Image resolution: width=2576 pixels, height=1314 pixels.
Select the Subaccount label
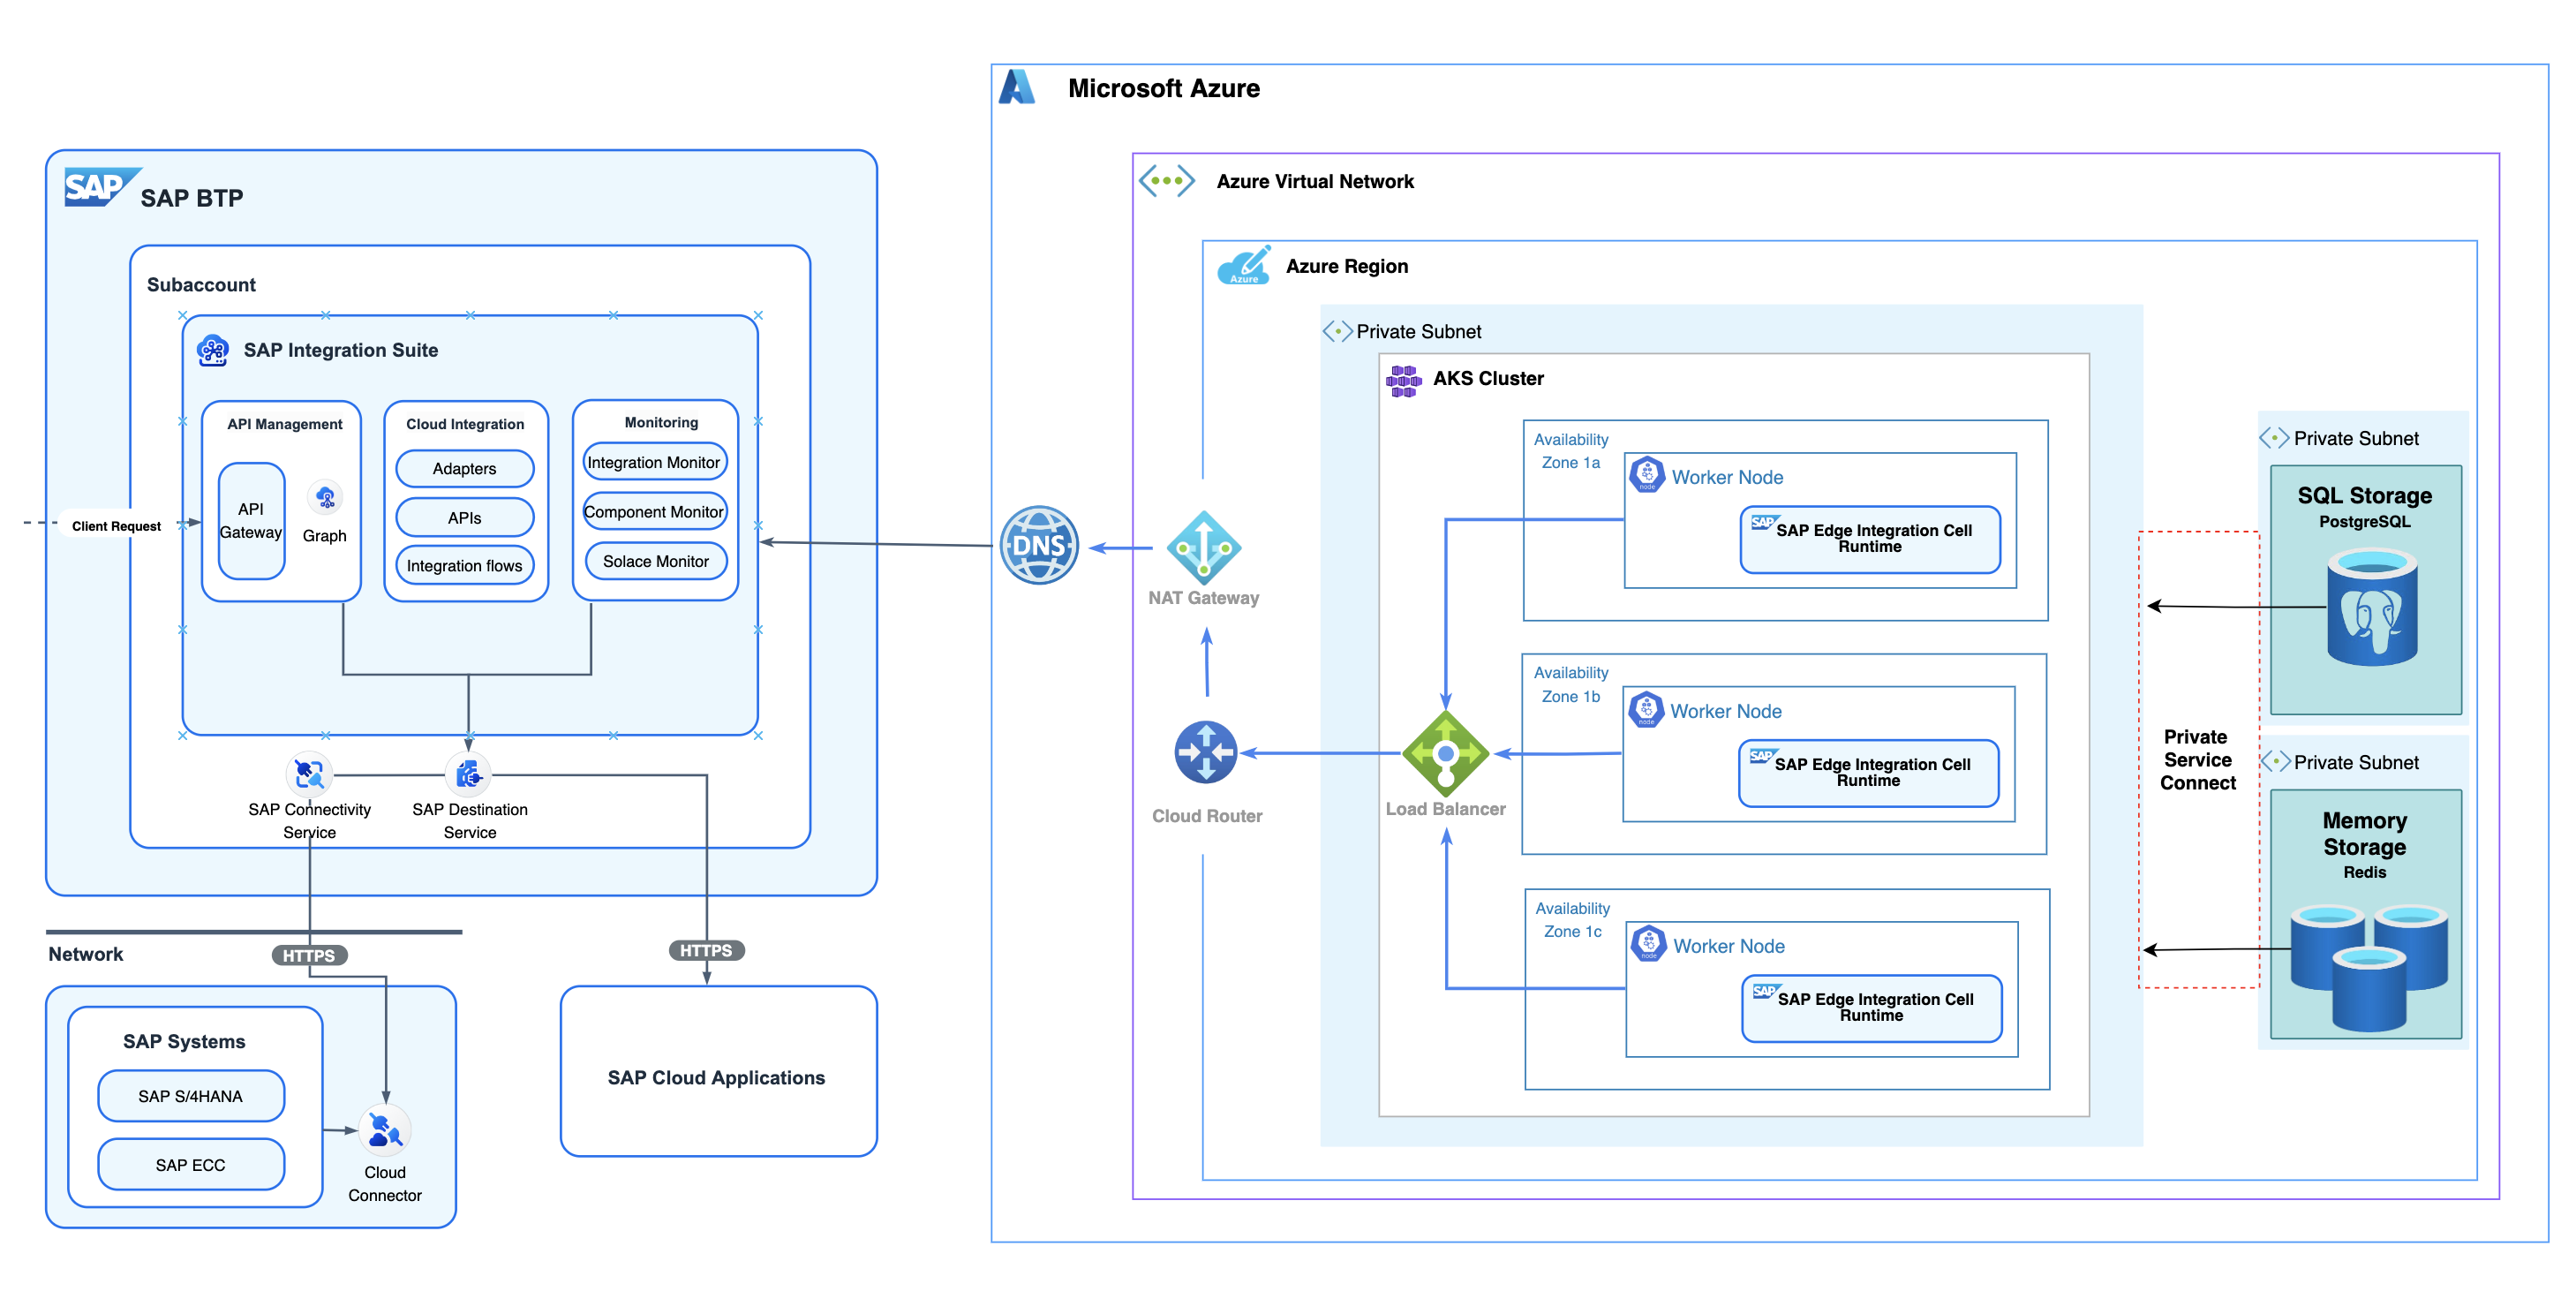(201, 284)
